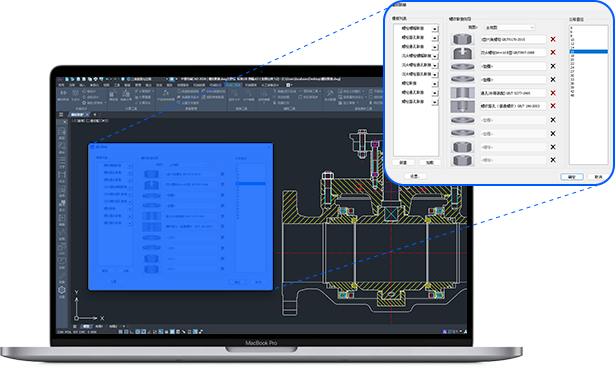Switch to the Model layout tab at bottom
Viewport: 615px width, 369px height.
(x=86, y=326)
